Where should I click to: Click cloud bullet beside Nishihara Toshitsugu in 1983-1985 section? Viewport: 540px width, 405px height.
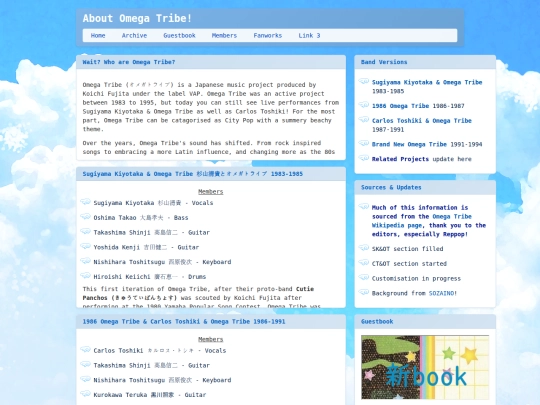click(x=85, y=261)
